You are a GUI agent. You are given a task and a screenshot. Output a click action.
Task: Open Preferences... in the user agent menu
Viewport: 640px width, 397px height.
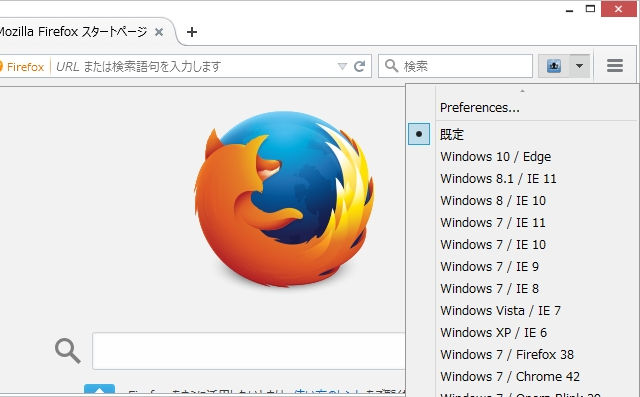click(479, 108)
